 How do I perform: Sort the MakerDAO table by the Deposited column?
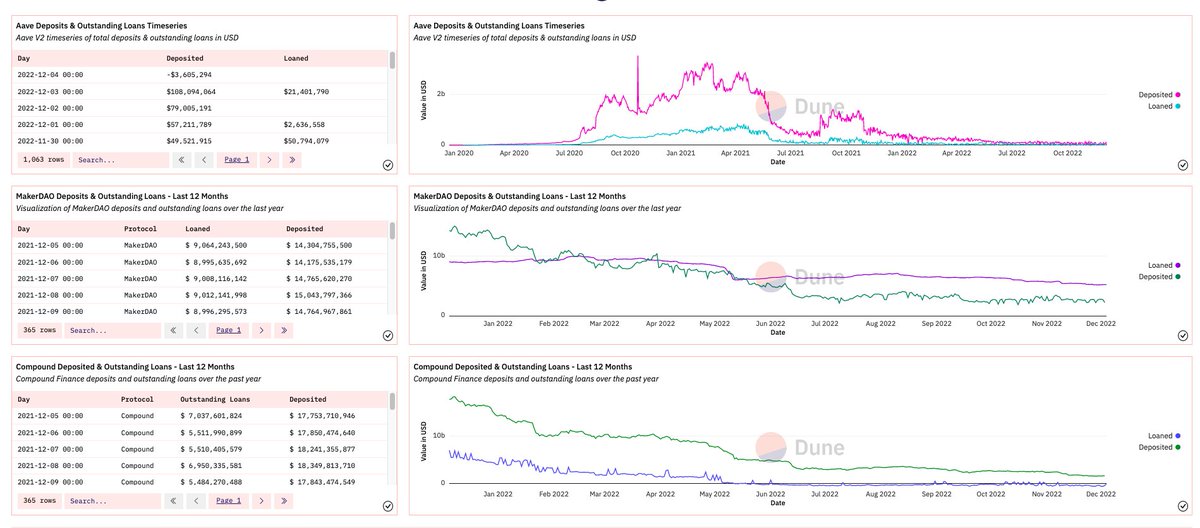click(x=305, y=229)
